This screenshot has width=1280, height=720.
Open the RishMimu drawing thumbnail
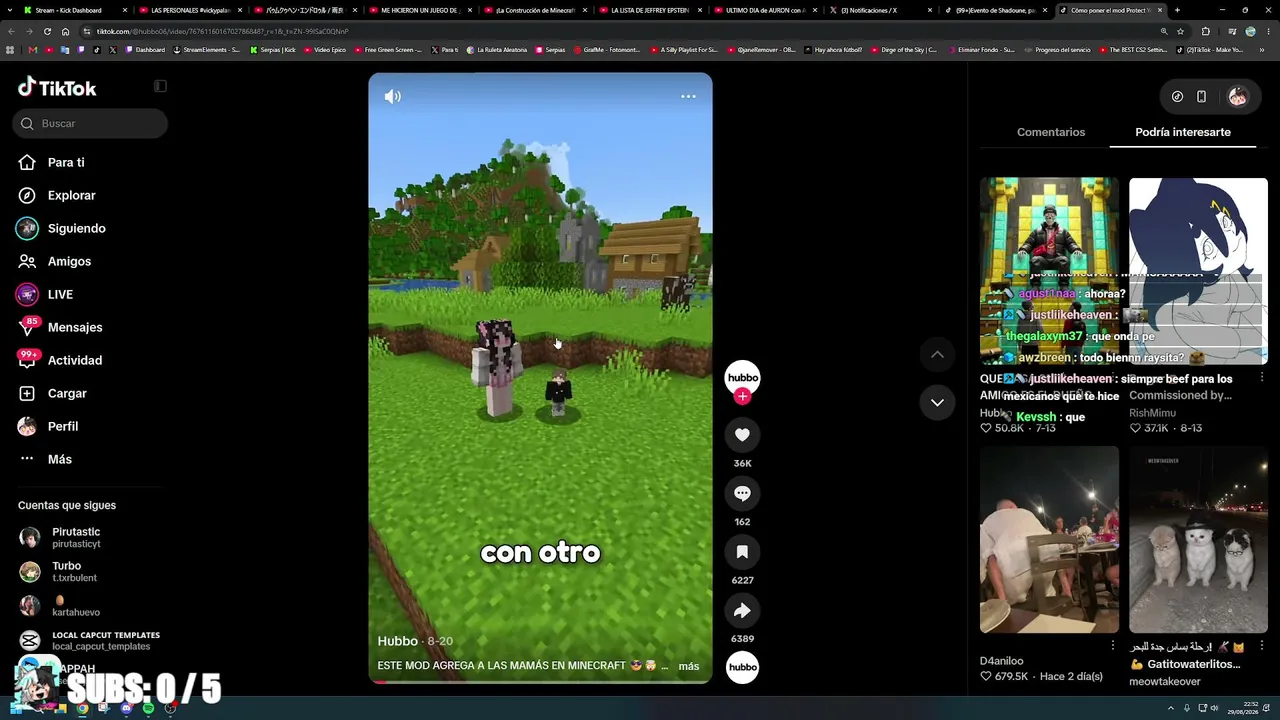point(1198,271)
